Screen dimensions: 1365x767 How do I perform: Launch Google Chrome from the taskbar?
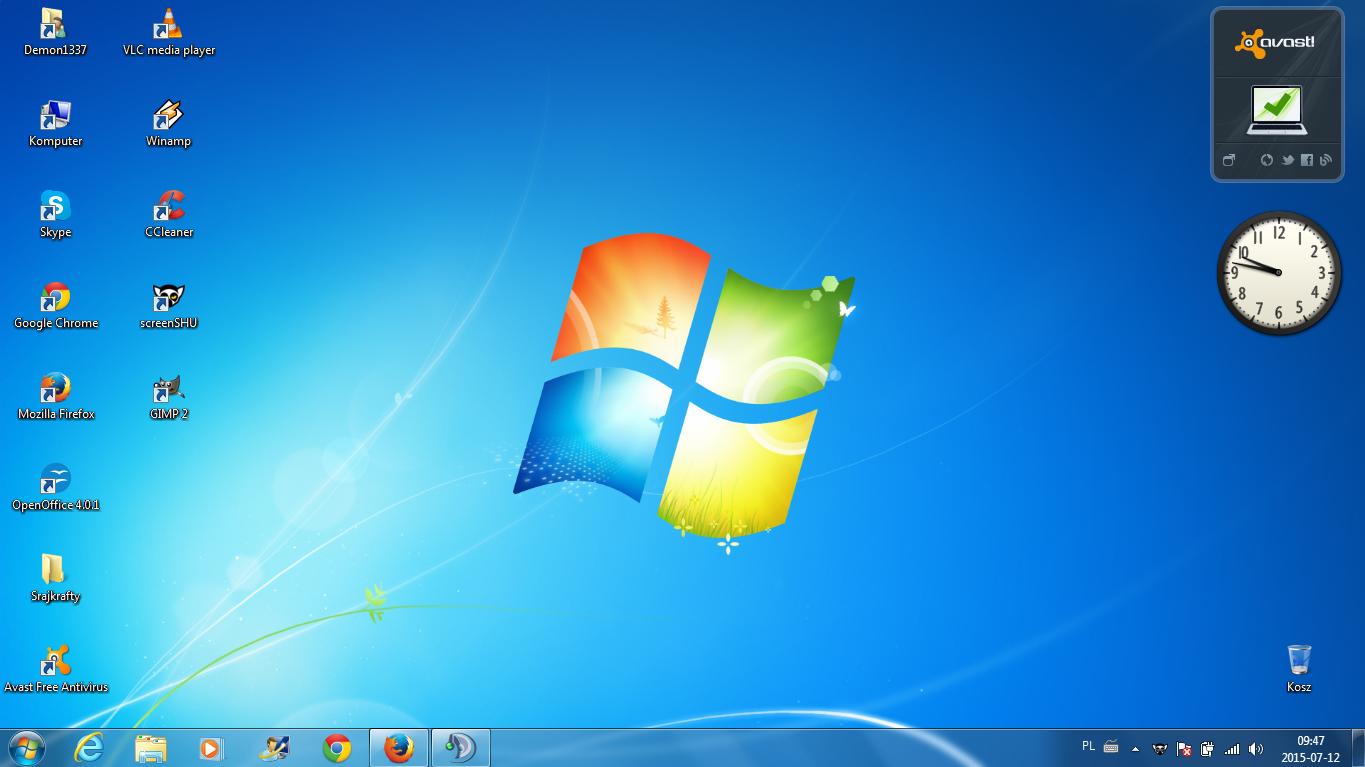pos(337,748)
